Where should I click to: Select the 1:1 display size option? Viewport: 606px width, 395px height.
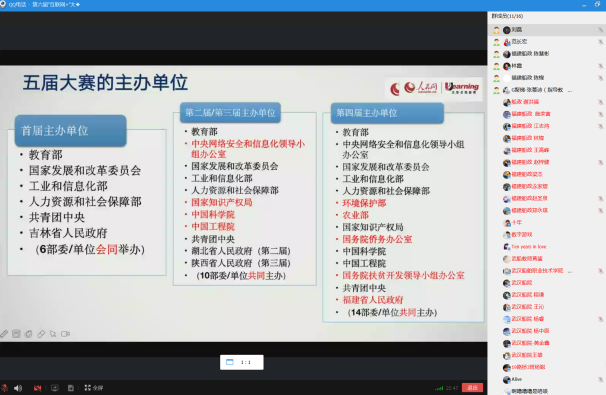click(242, 362)
